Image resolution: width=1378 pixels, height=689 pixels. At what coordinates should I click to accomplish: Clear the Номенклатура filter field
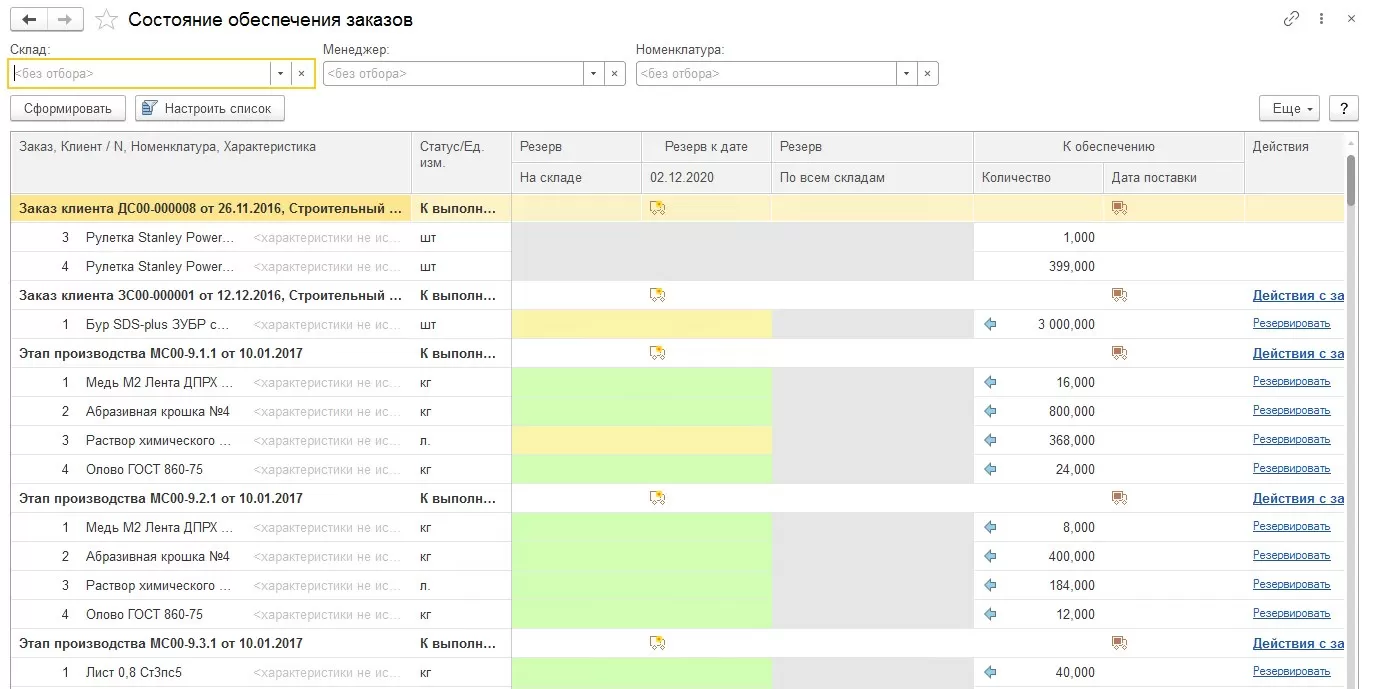click(x=928, y=74)
